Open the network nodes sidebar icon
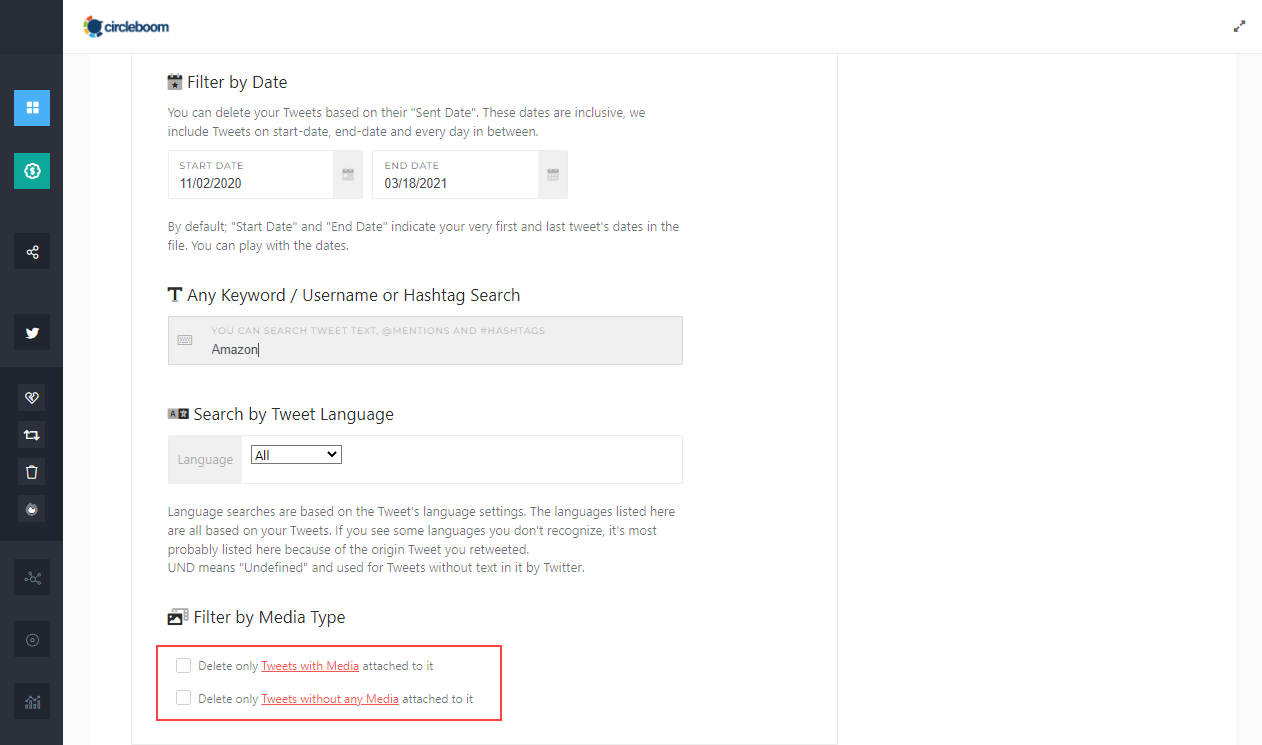The height and width of the screenshot is (745, 1262). (32, 577)
